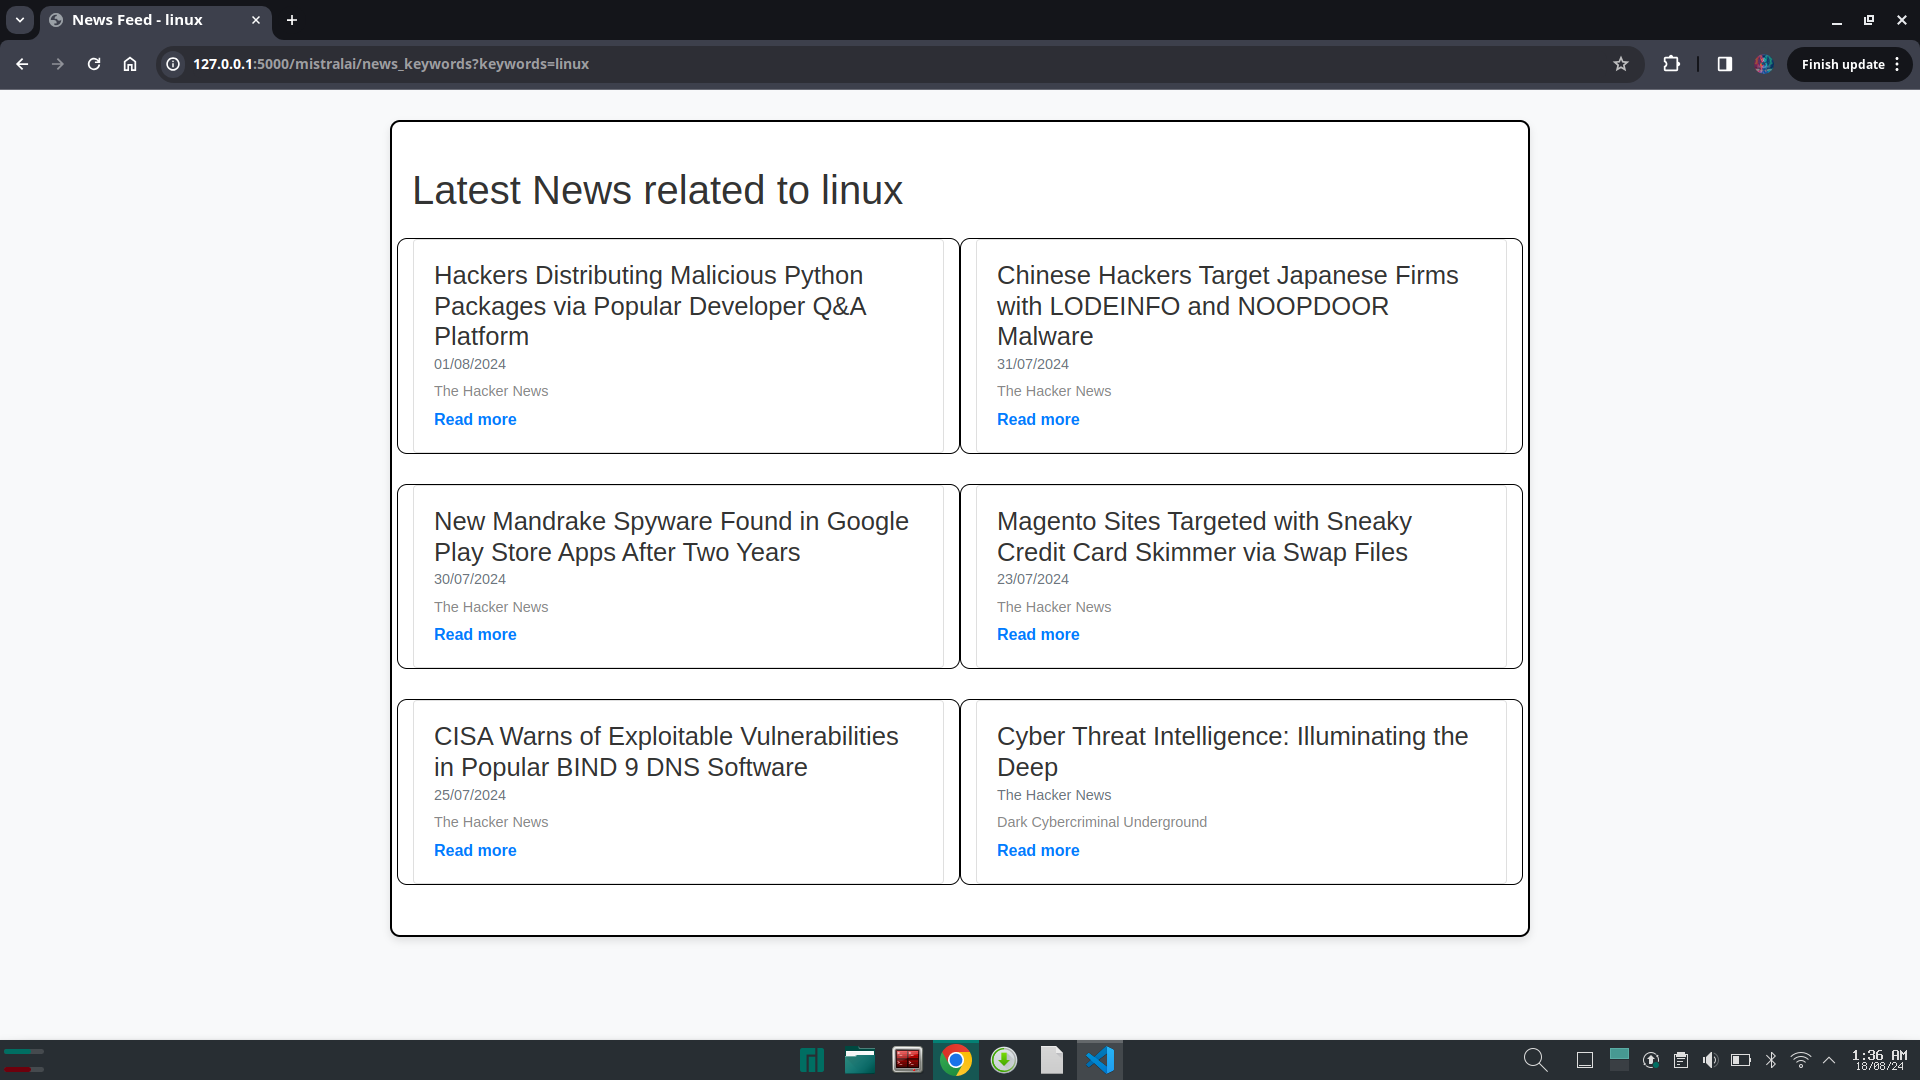
Task: Open Visual Studio Code from the taskbar
Action: (x=1100, y=1060)
